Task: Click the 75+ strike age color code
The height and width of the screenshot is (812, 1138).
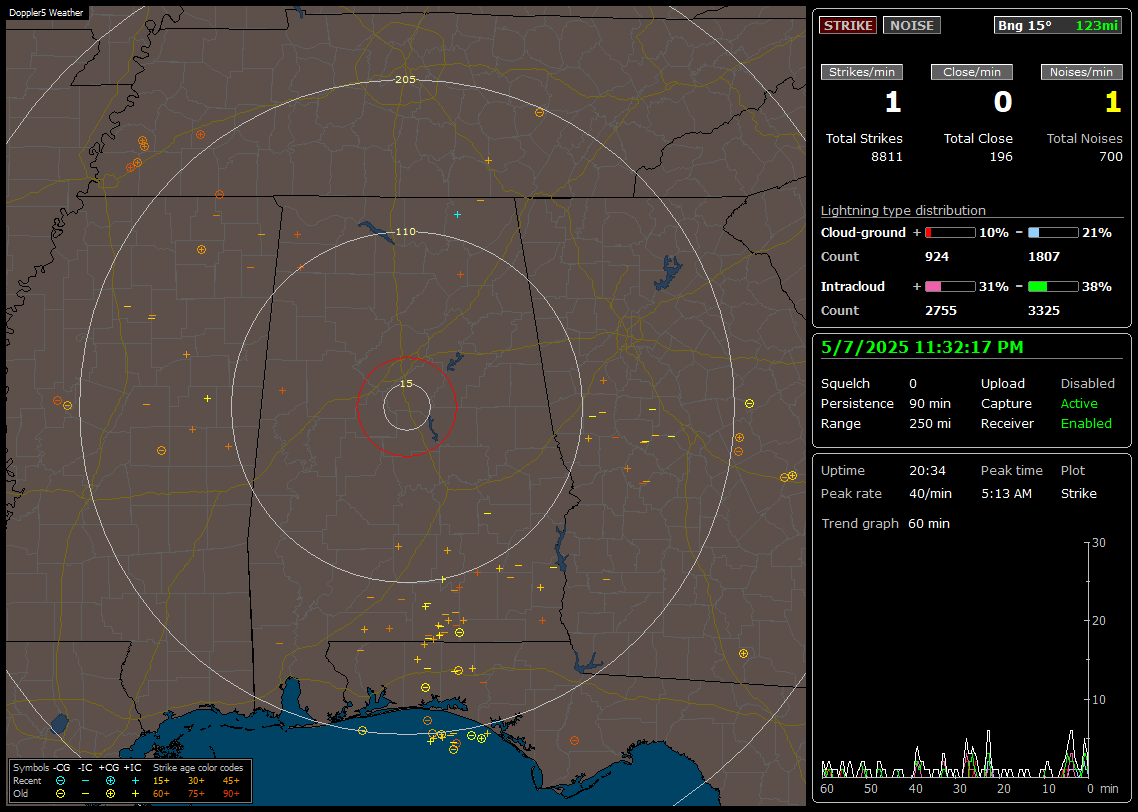Action: (196, 794)
